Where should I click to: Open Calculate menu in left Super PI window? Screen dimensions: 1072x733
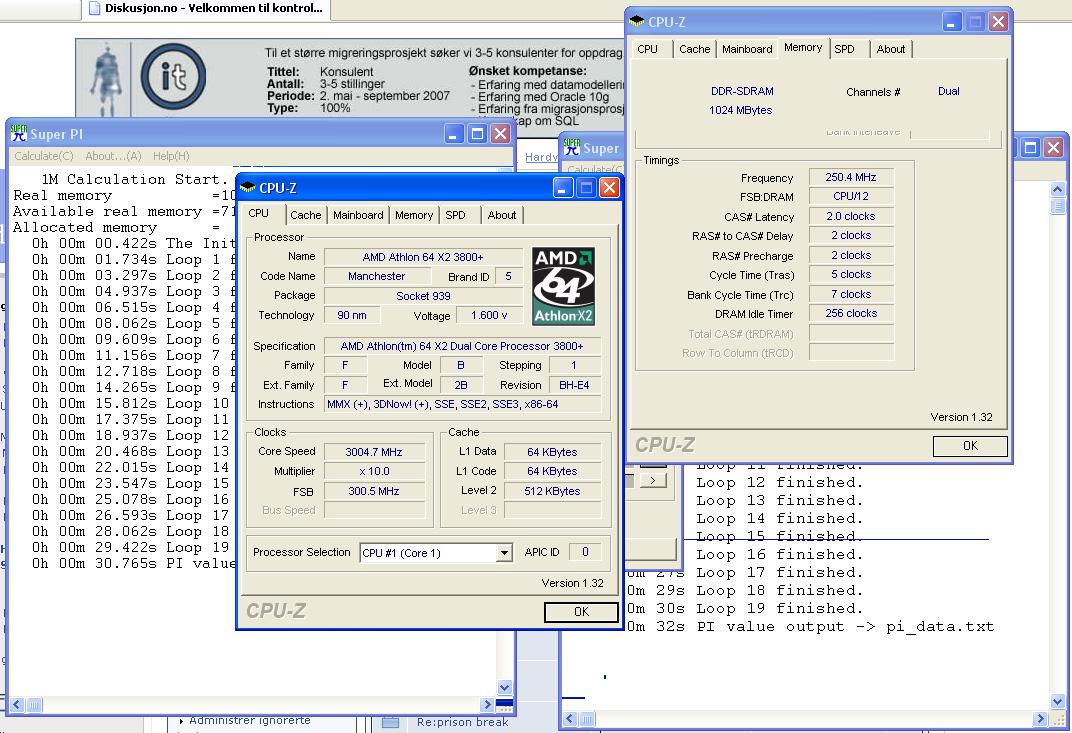click(x=44, y=156)
